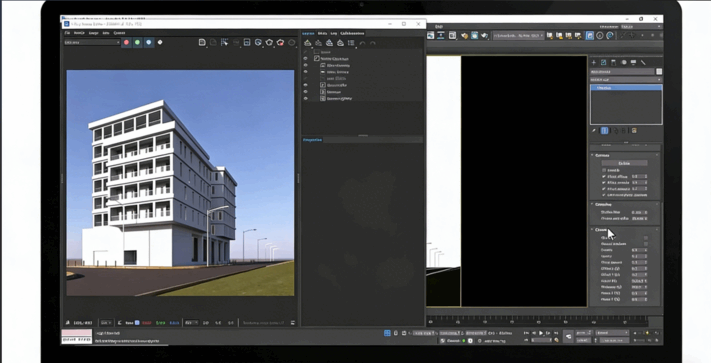Click the blue window-panel icon in frame buffer toolbar

pos(247,42)
